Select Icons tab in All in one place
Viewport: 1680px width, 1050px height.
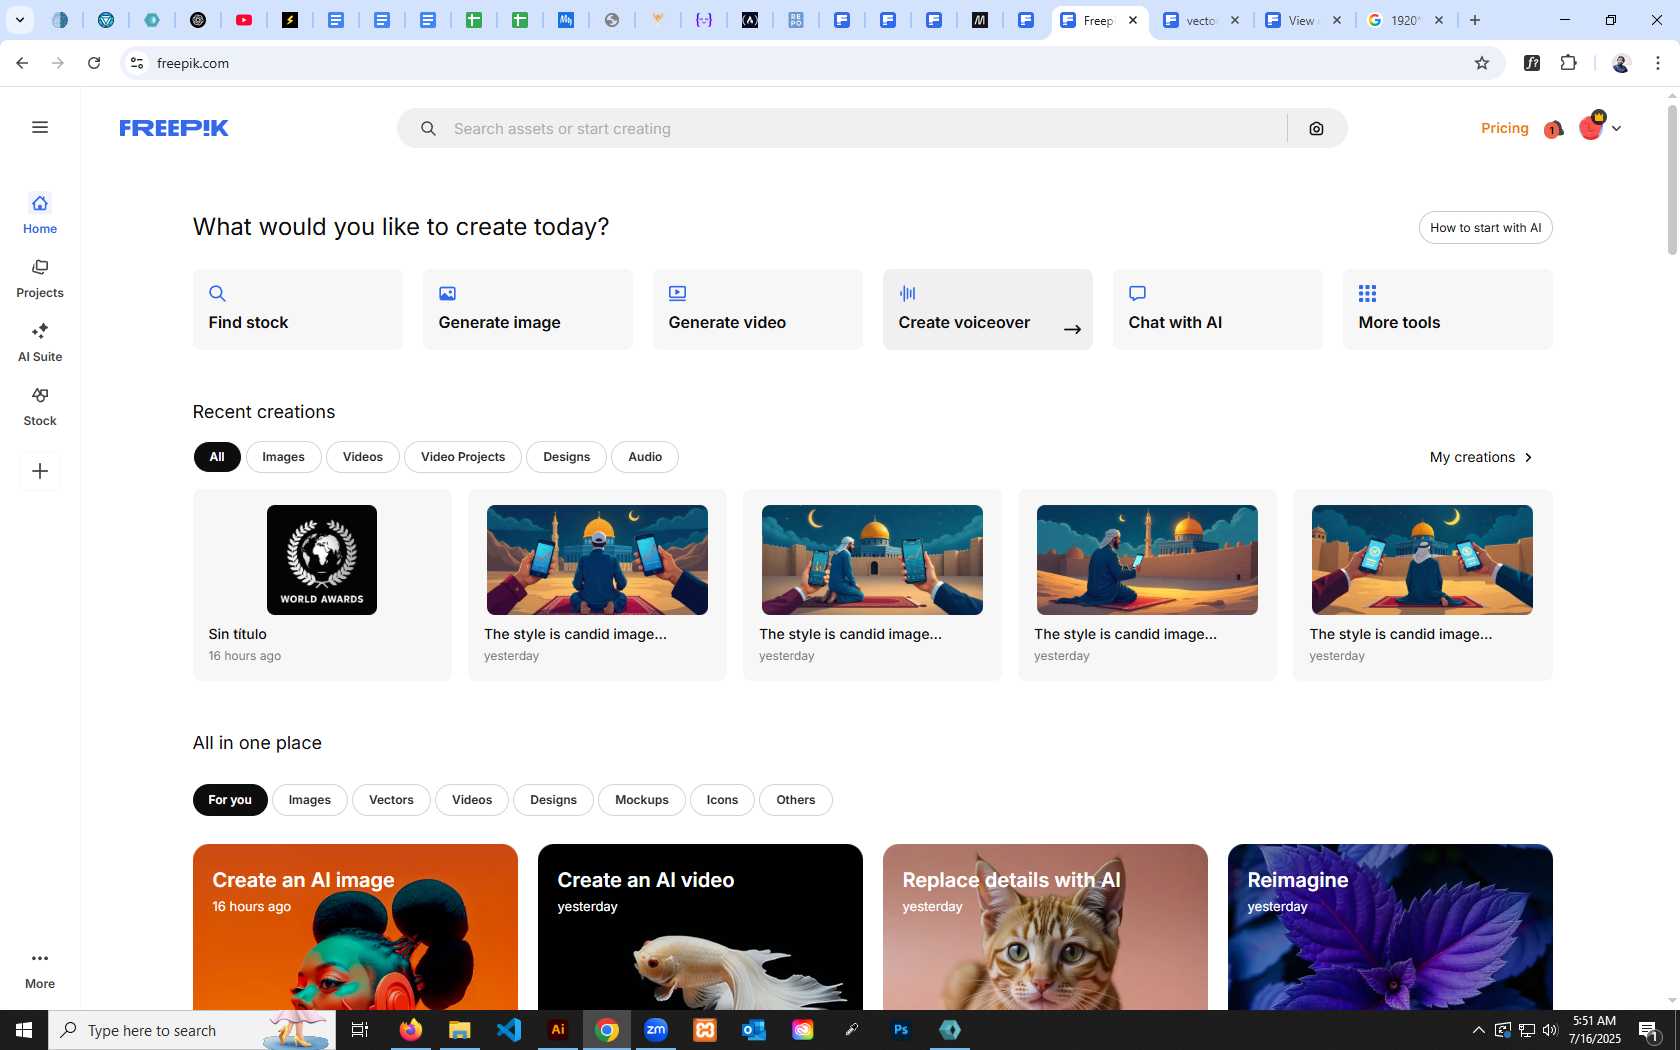point(722,800)
